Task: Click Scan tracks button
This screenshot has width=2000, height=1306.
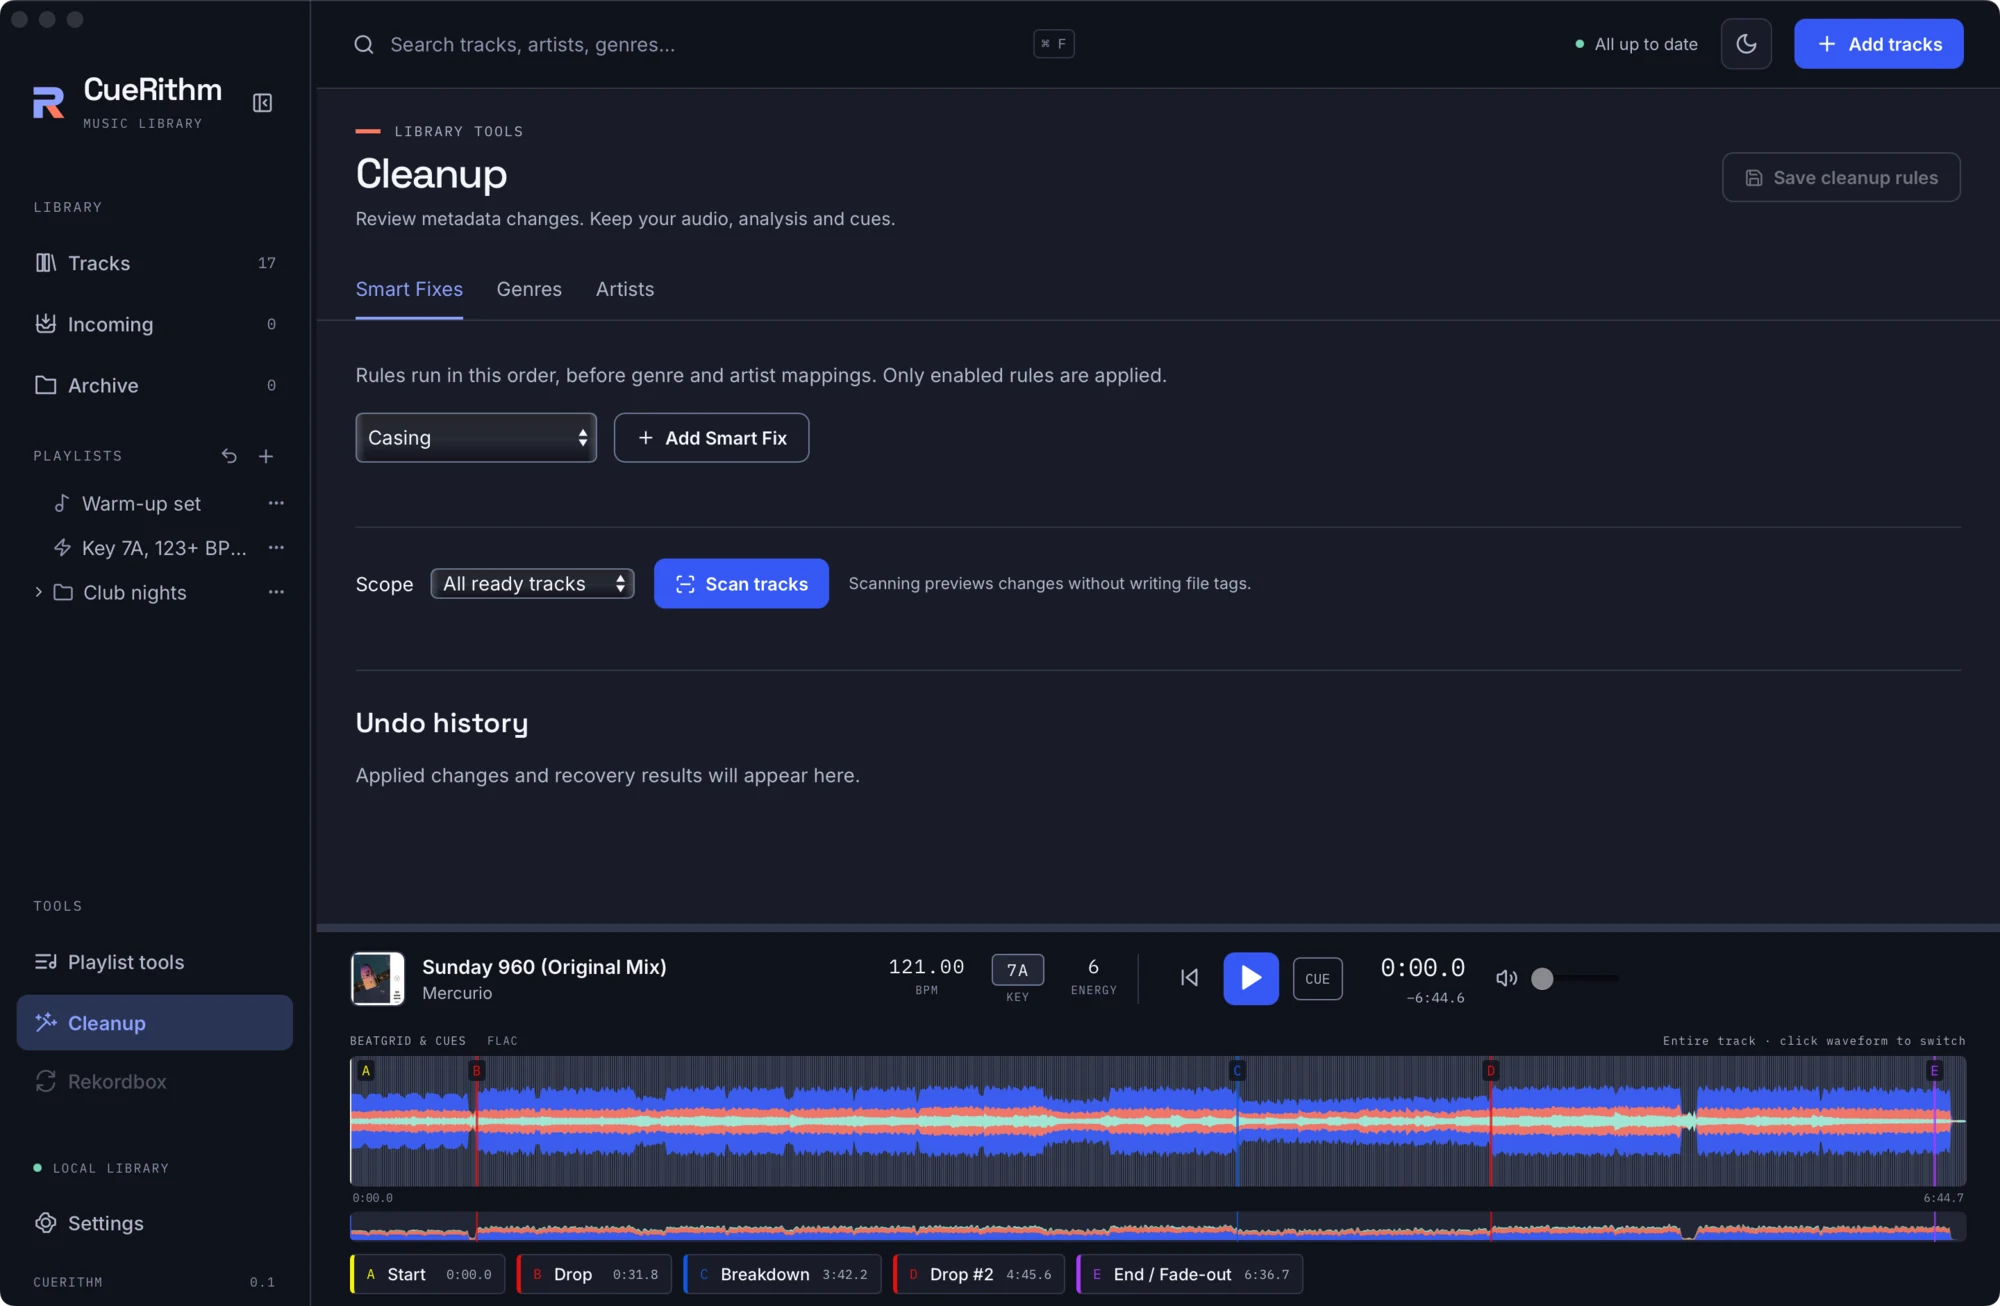Action: (x=741, y=583)
